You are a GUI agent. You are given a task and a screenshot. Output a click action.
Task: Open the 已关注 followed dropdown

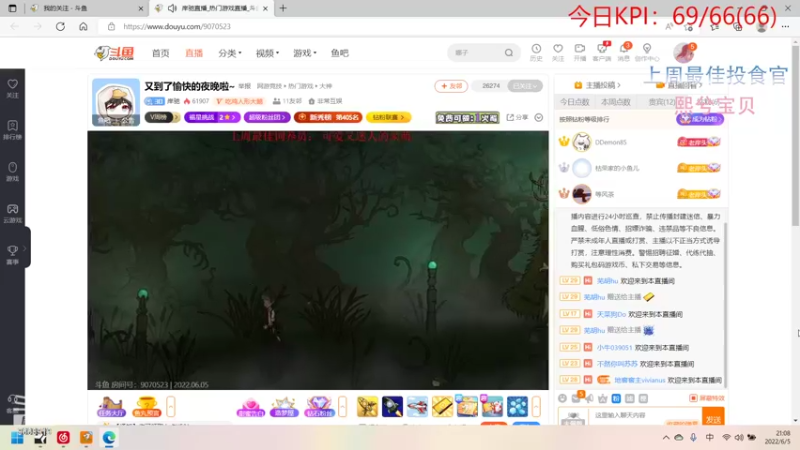pos(524,86)
